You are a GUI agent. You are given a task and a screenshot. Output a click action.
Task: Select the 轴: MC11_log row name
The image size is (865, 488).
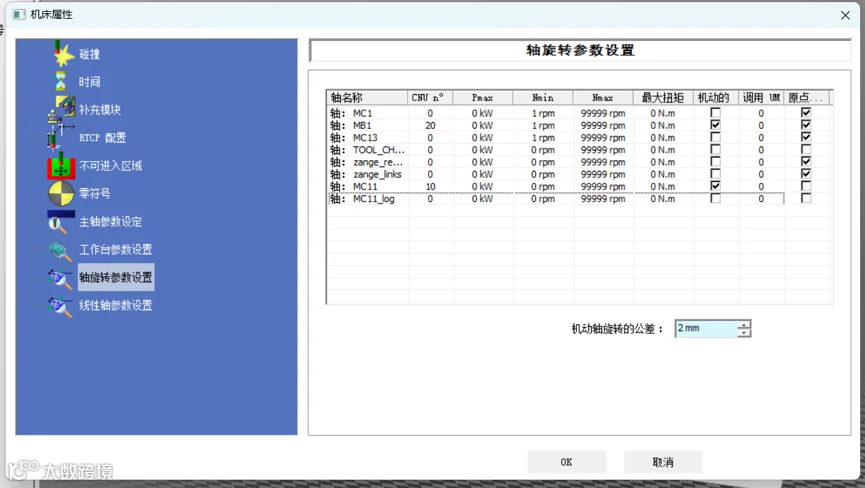[x=362, y=199]
